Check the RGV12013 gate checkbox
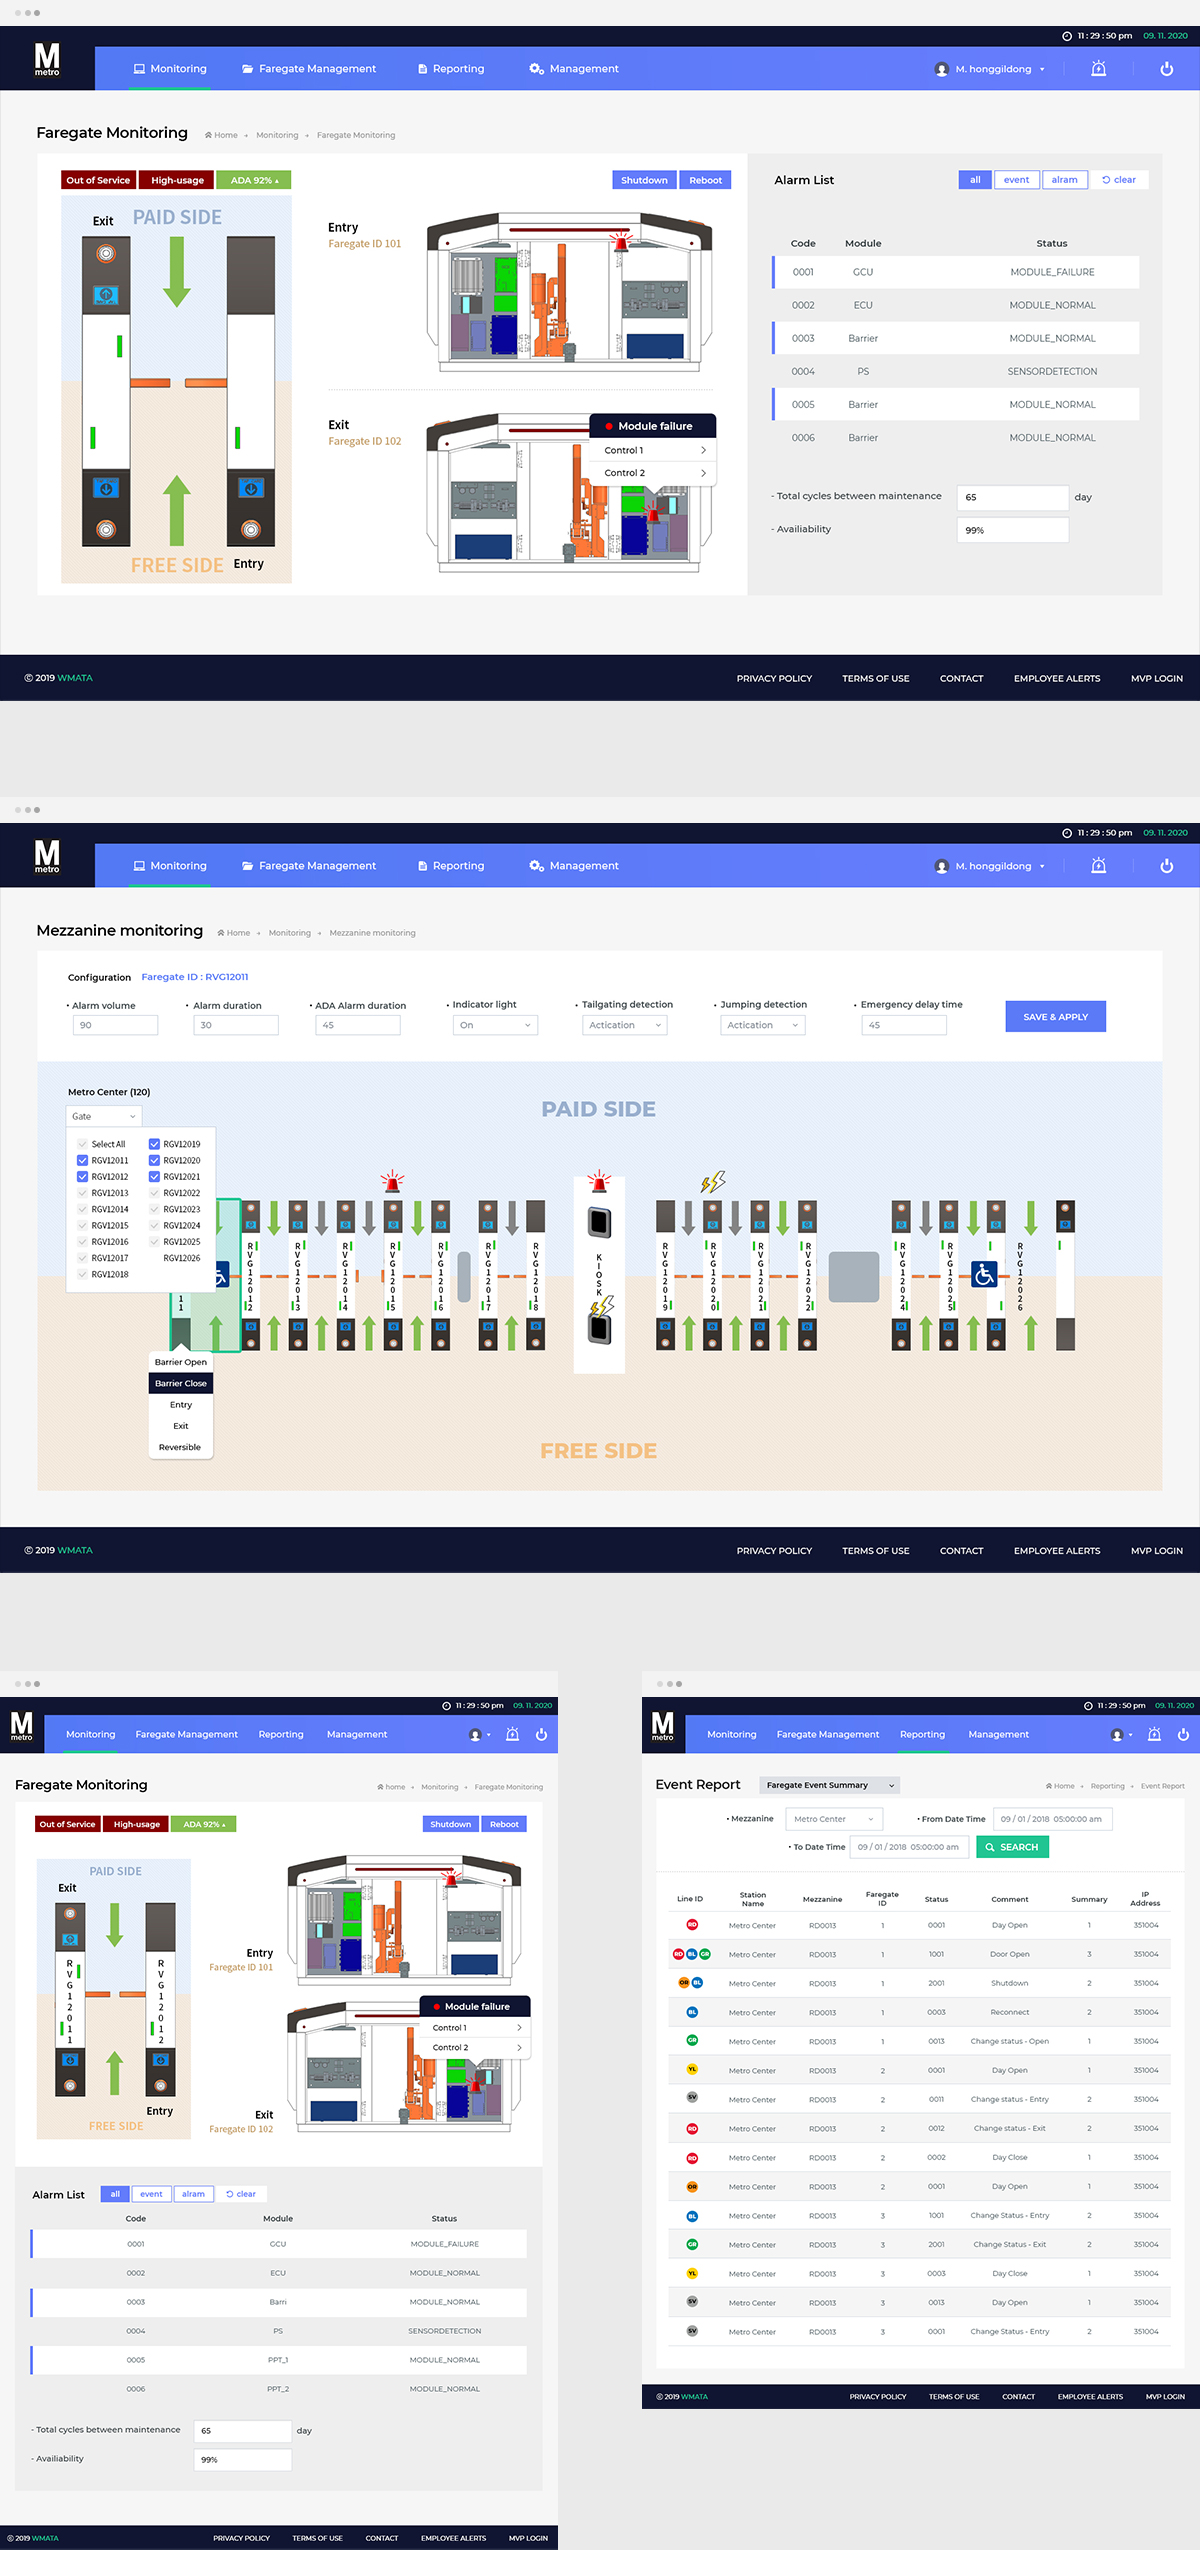Image resolution: width=1200 pixels, height=2550 pixels. pos(83,1193)
